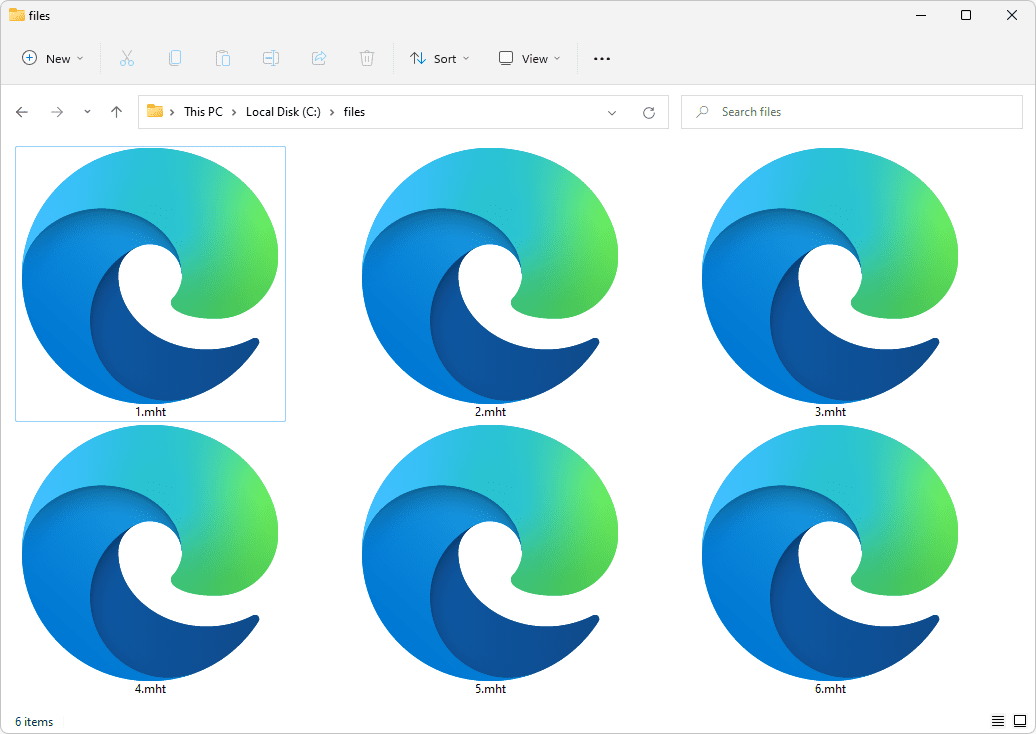Refresh the files folder

coord(649,112)
